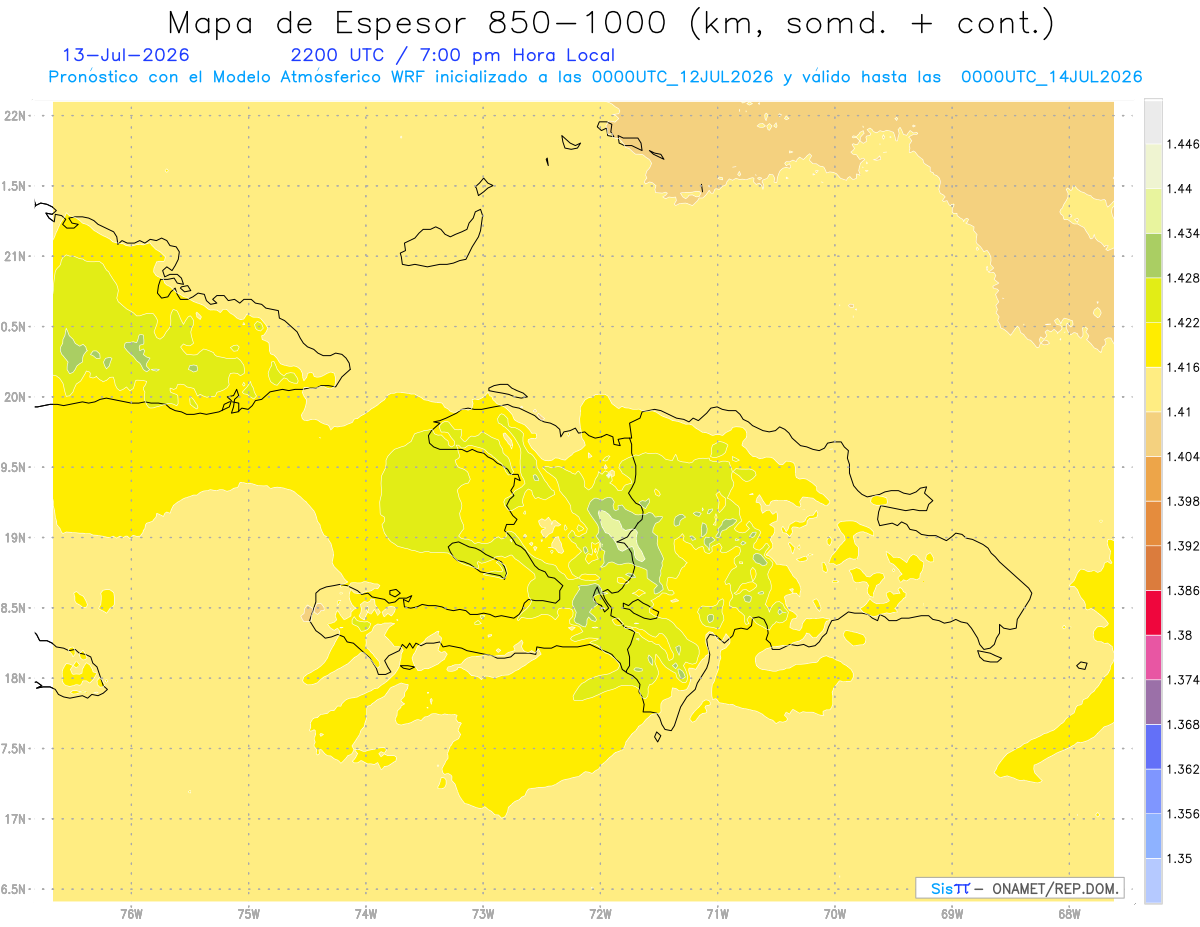Viewport: 1200px width, 927px height.
Task: Click the longitude axis label '73W'
Action: coord(483,914)
